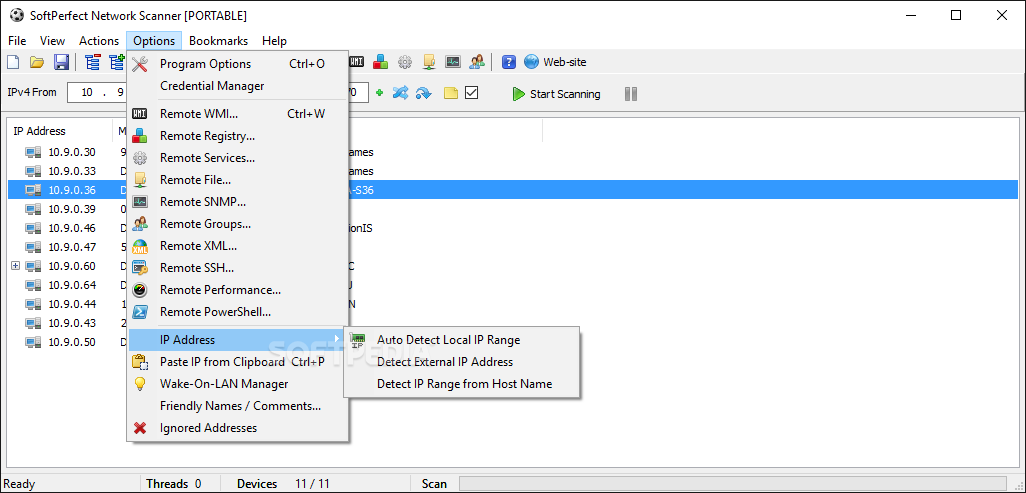The height and width of the screenshot is (493, 1026).
Task: Choose Remote Groups... from the menu
Action: 237,224
